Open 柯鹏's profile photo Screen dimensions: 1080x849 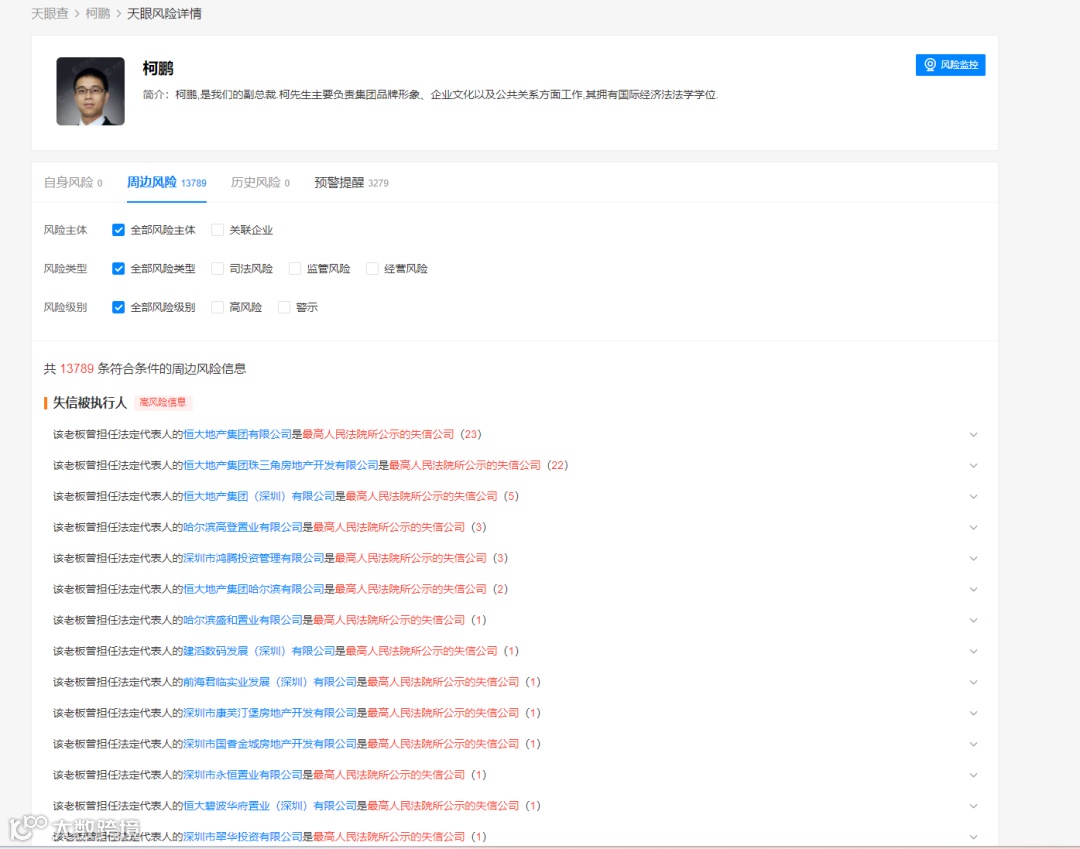pyautogui.click(x=90, y=91)
